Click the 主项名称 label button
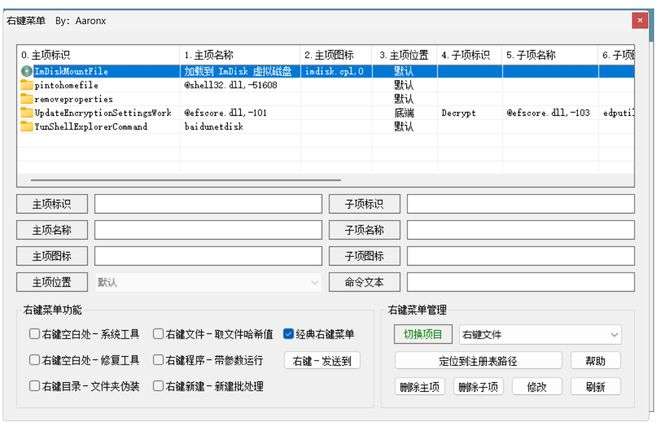The height and width of the screenshot is (429, 660). coord(52,230)
